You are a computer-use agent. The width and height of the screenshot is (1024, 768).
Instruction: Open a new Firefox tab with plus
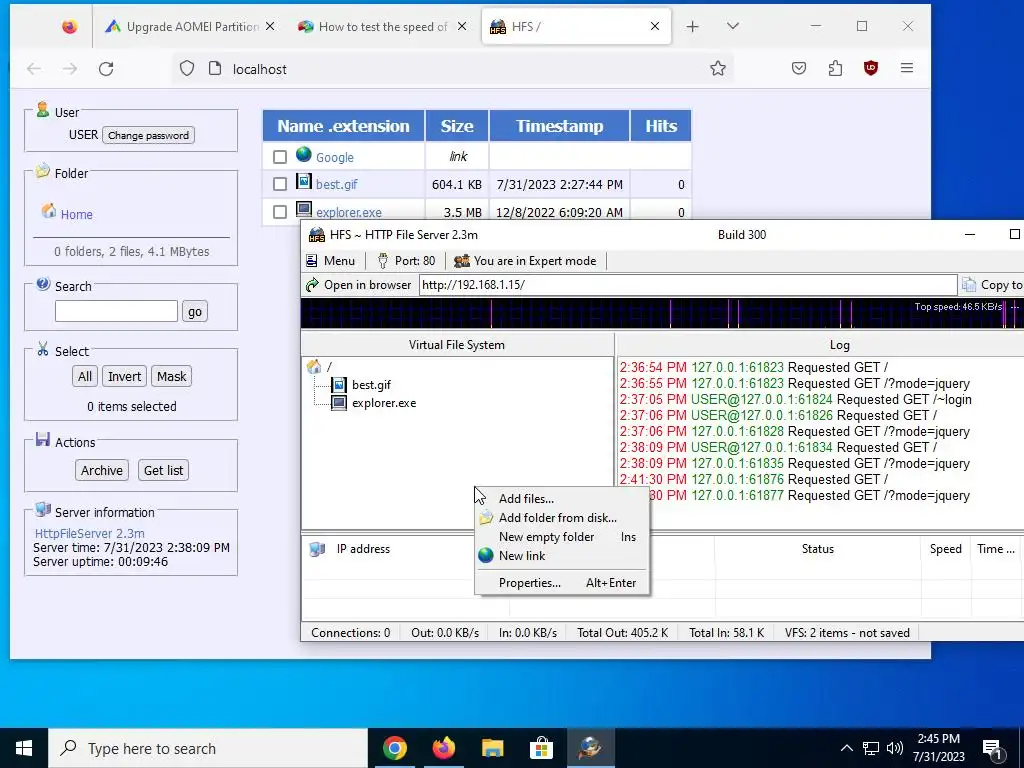coord(693,26)
